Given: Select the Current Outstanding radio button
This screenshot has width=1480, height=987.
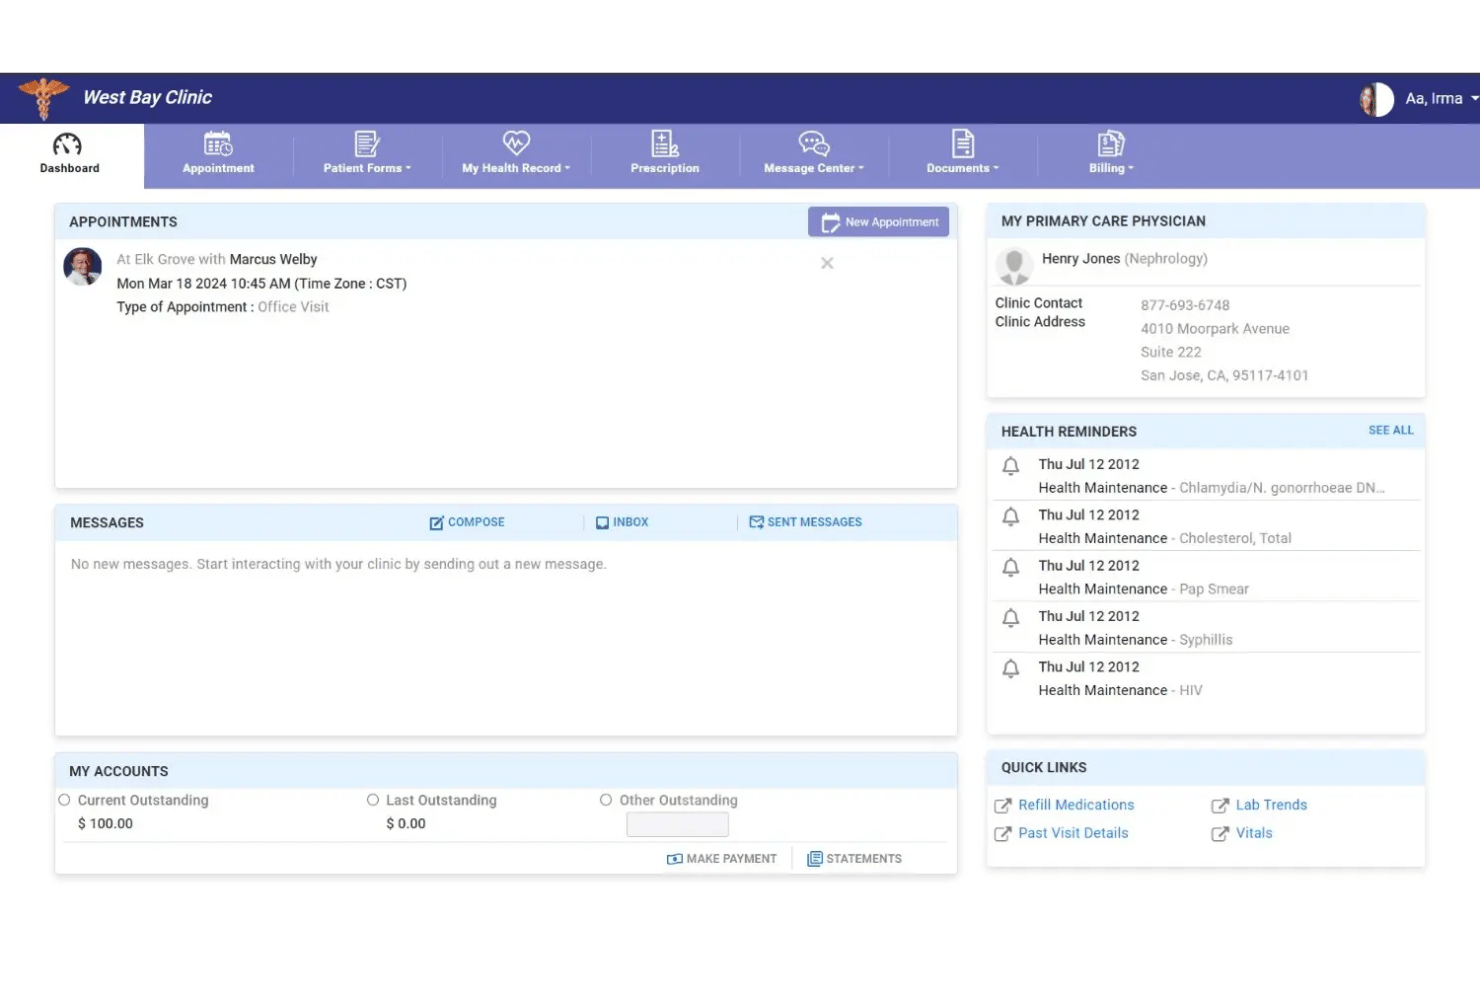Looking at the screenshot, I should (x=65, y=800).
